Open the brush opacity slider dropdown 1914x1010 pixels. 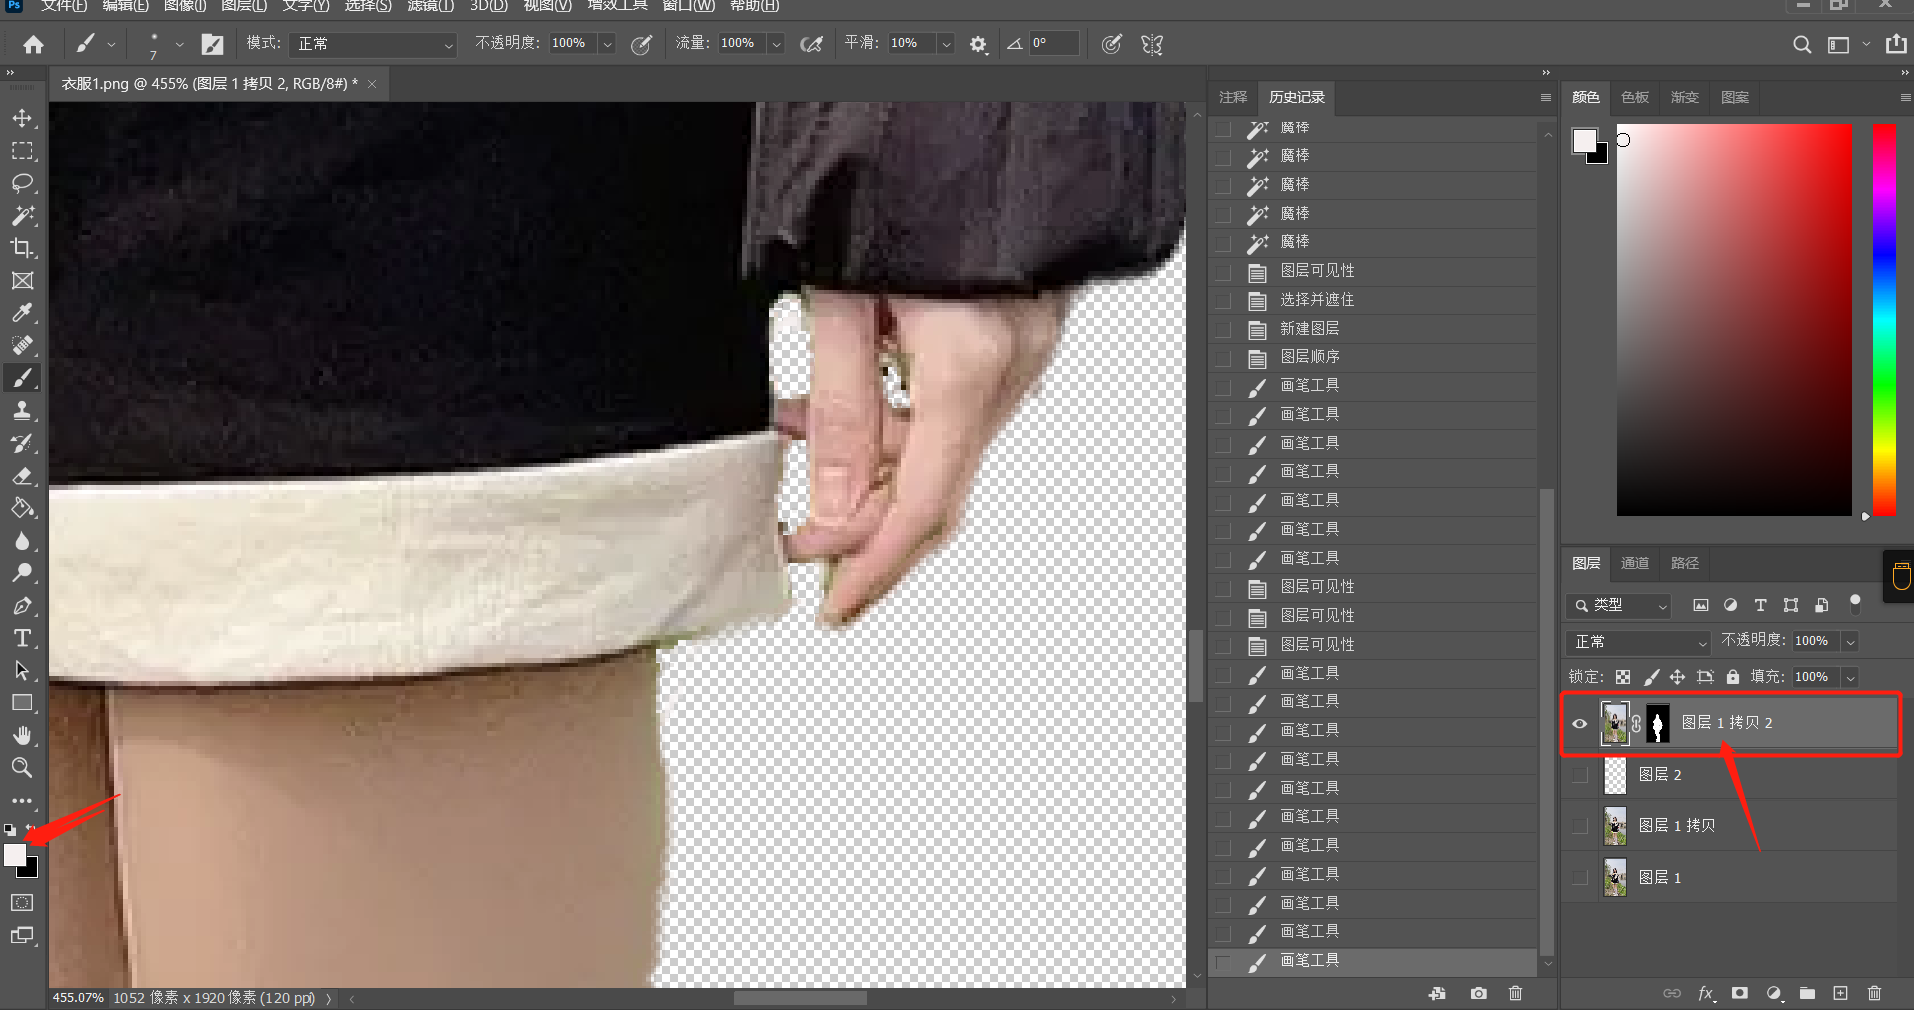(x=607, y=44)
